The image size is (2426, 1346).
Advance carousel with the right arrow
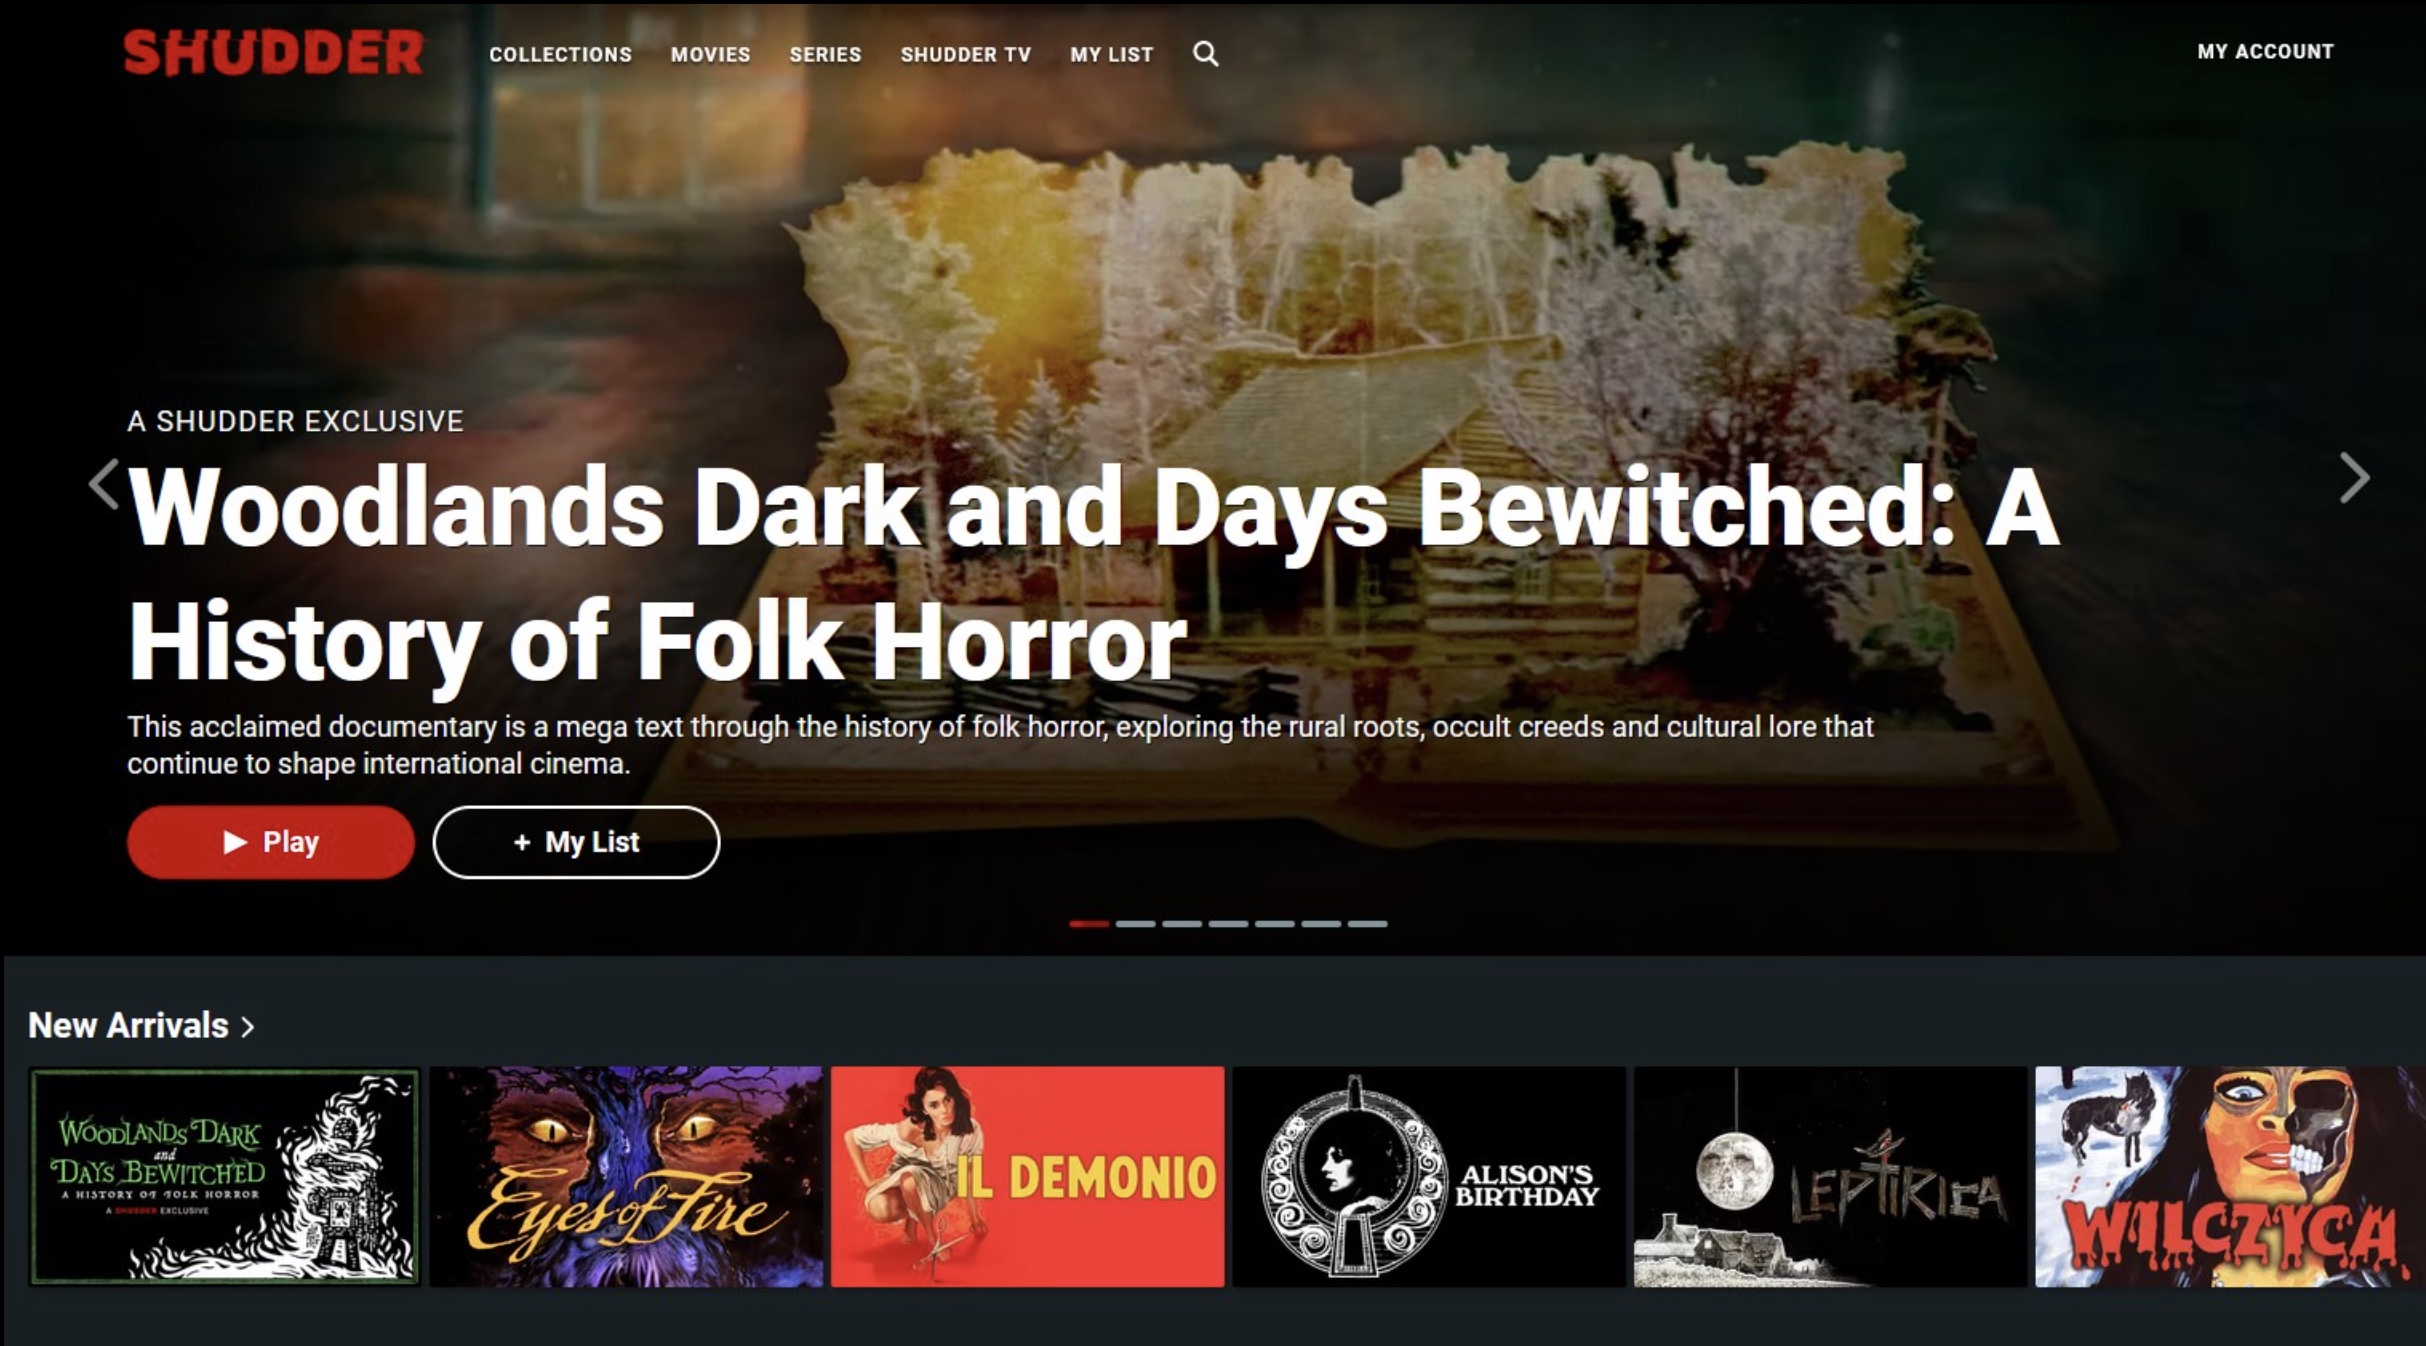click(x=2355, y=478)
